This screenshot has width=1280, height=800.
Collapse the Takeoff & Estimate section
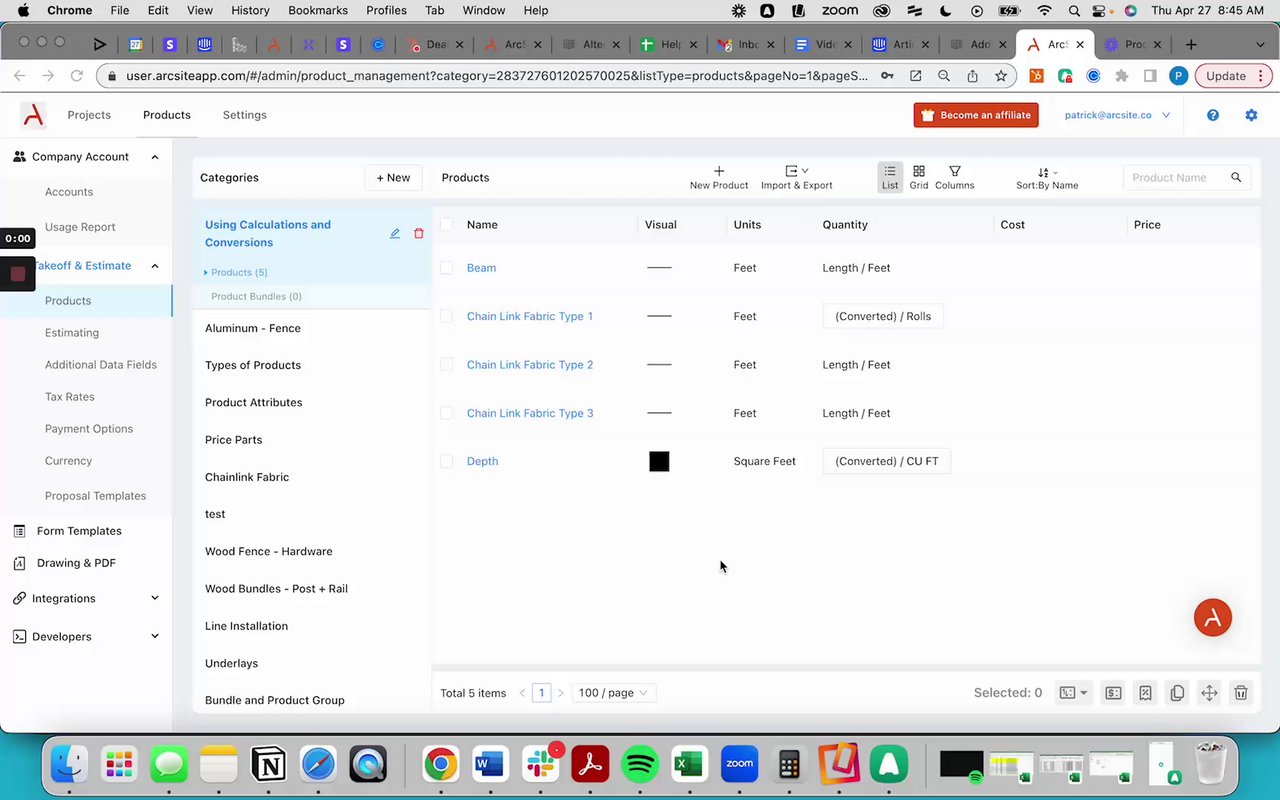155,266
